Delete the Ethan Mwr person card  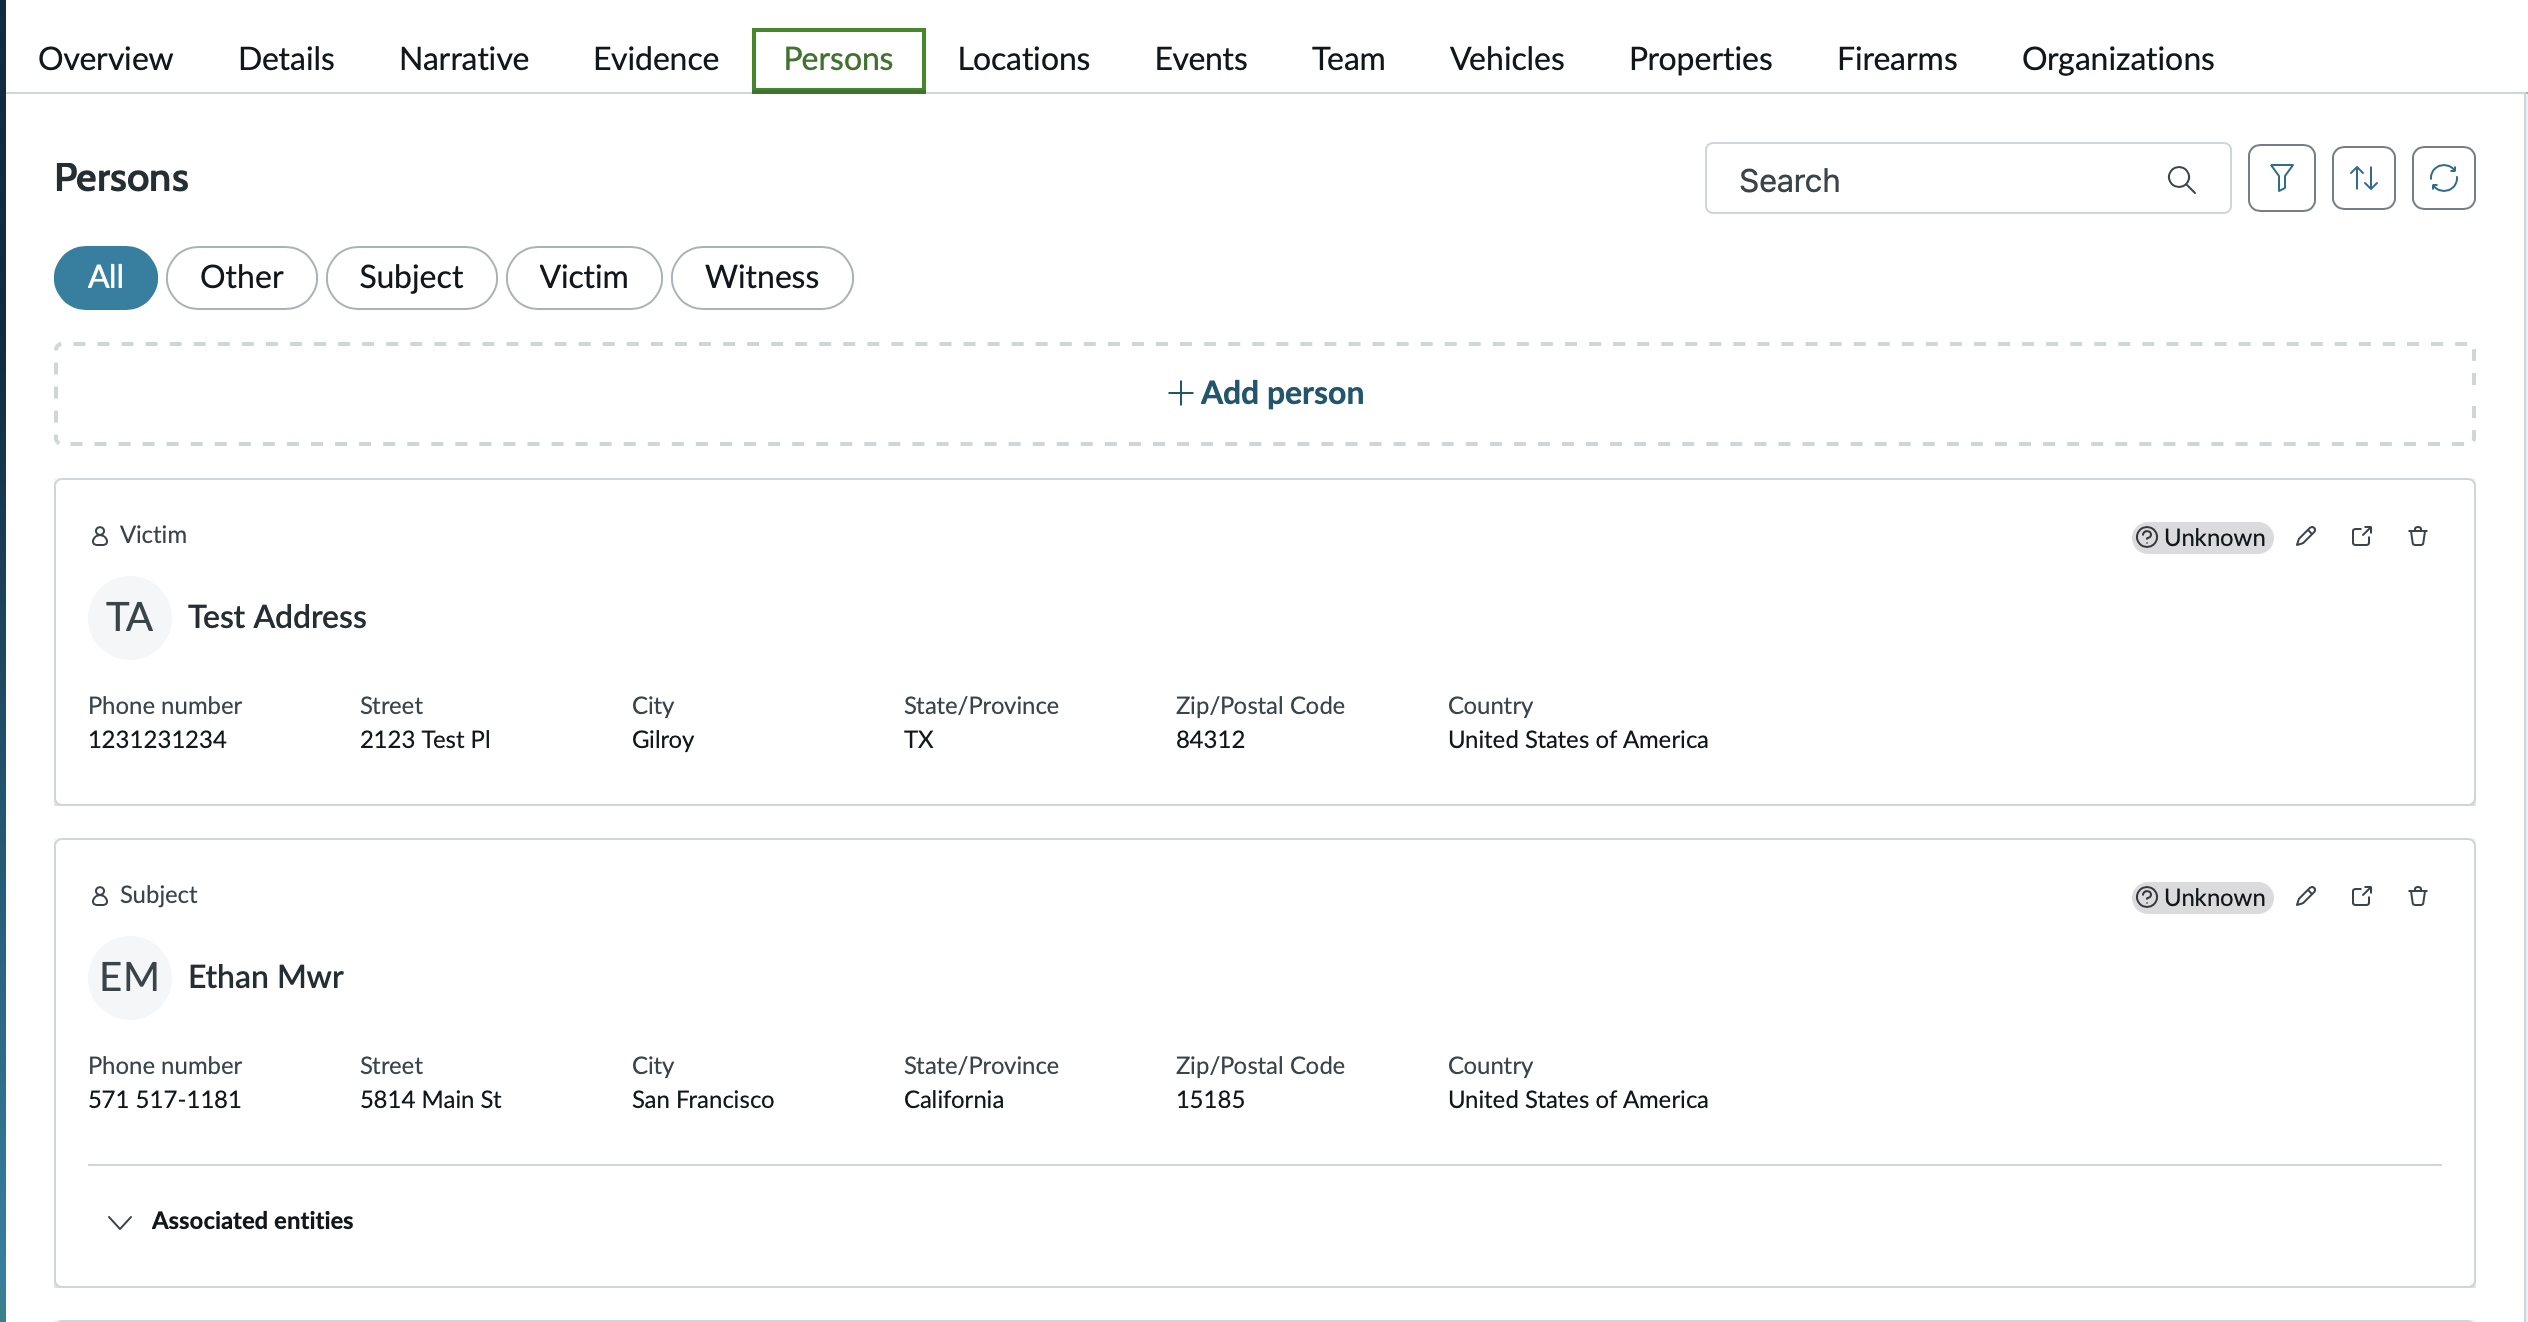point(2418,897)
